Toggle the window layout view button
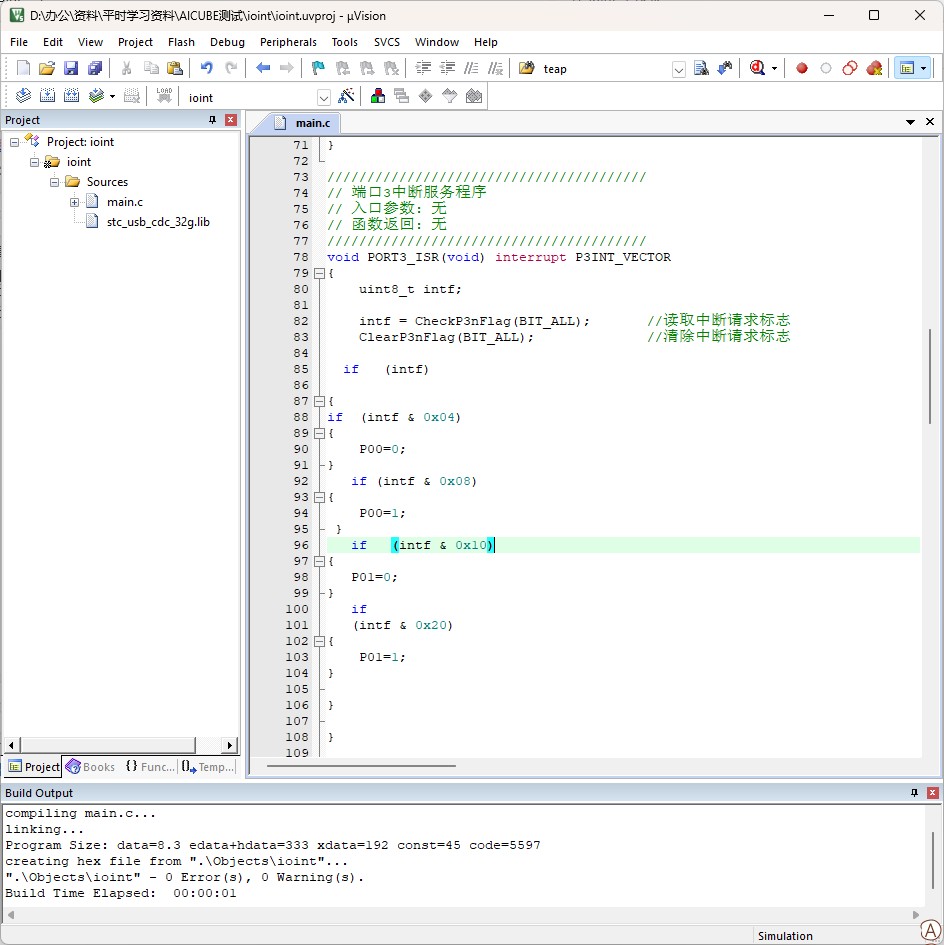This screenshot has width=944, height=945. (x=907, y=68)
